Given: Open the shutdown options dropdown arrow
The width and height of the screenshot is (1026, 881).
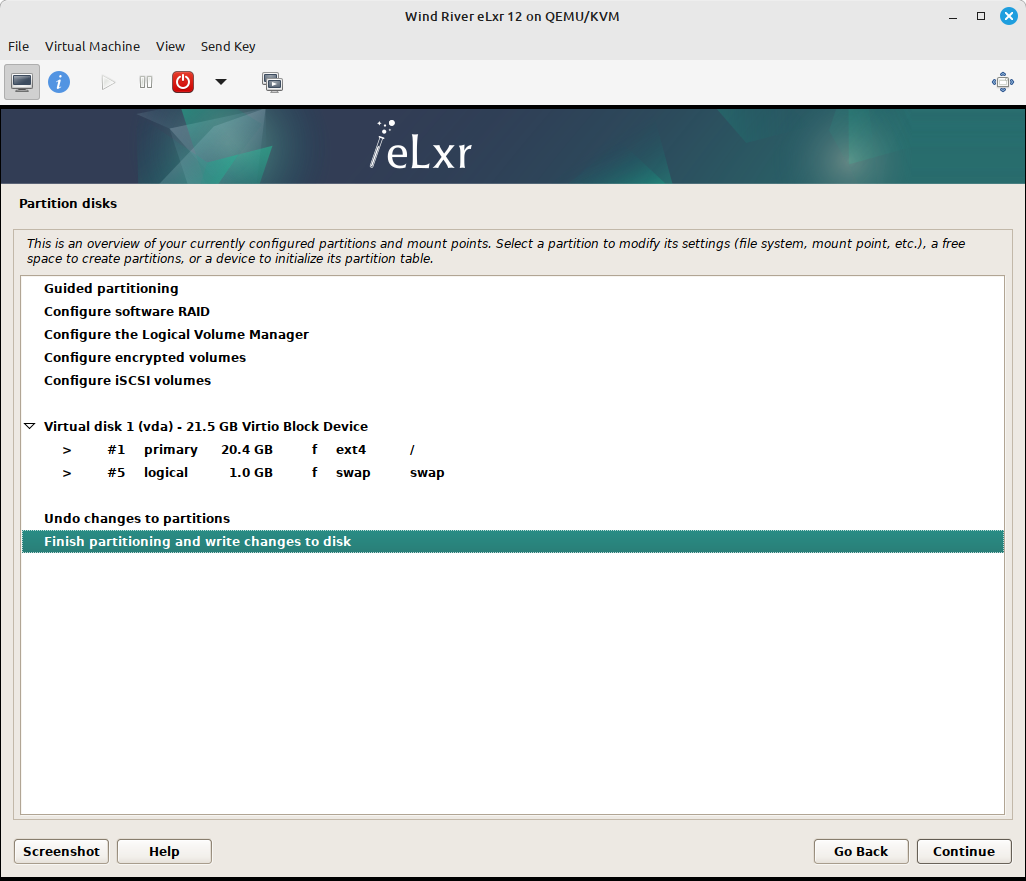Looking at the screenshot, I should point(220,82).
